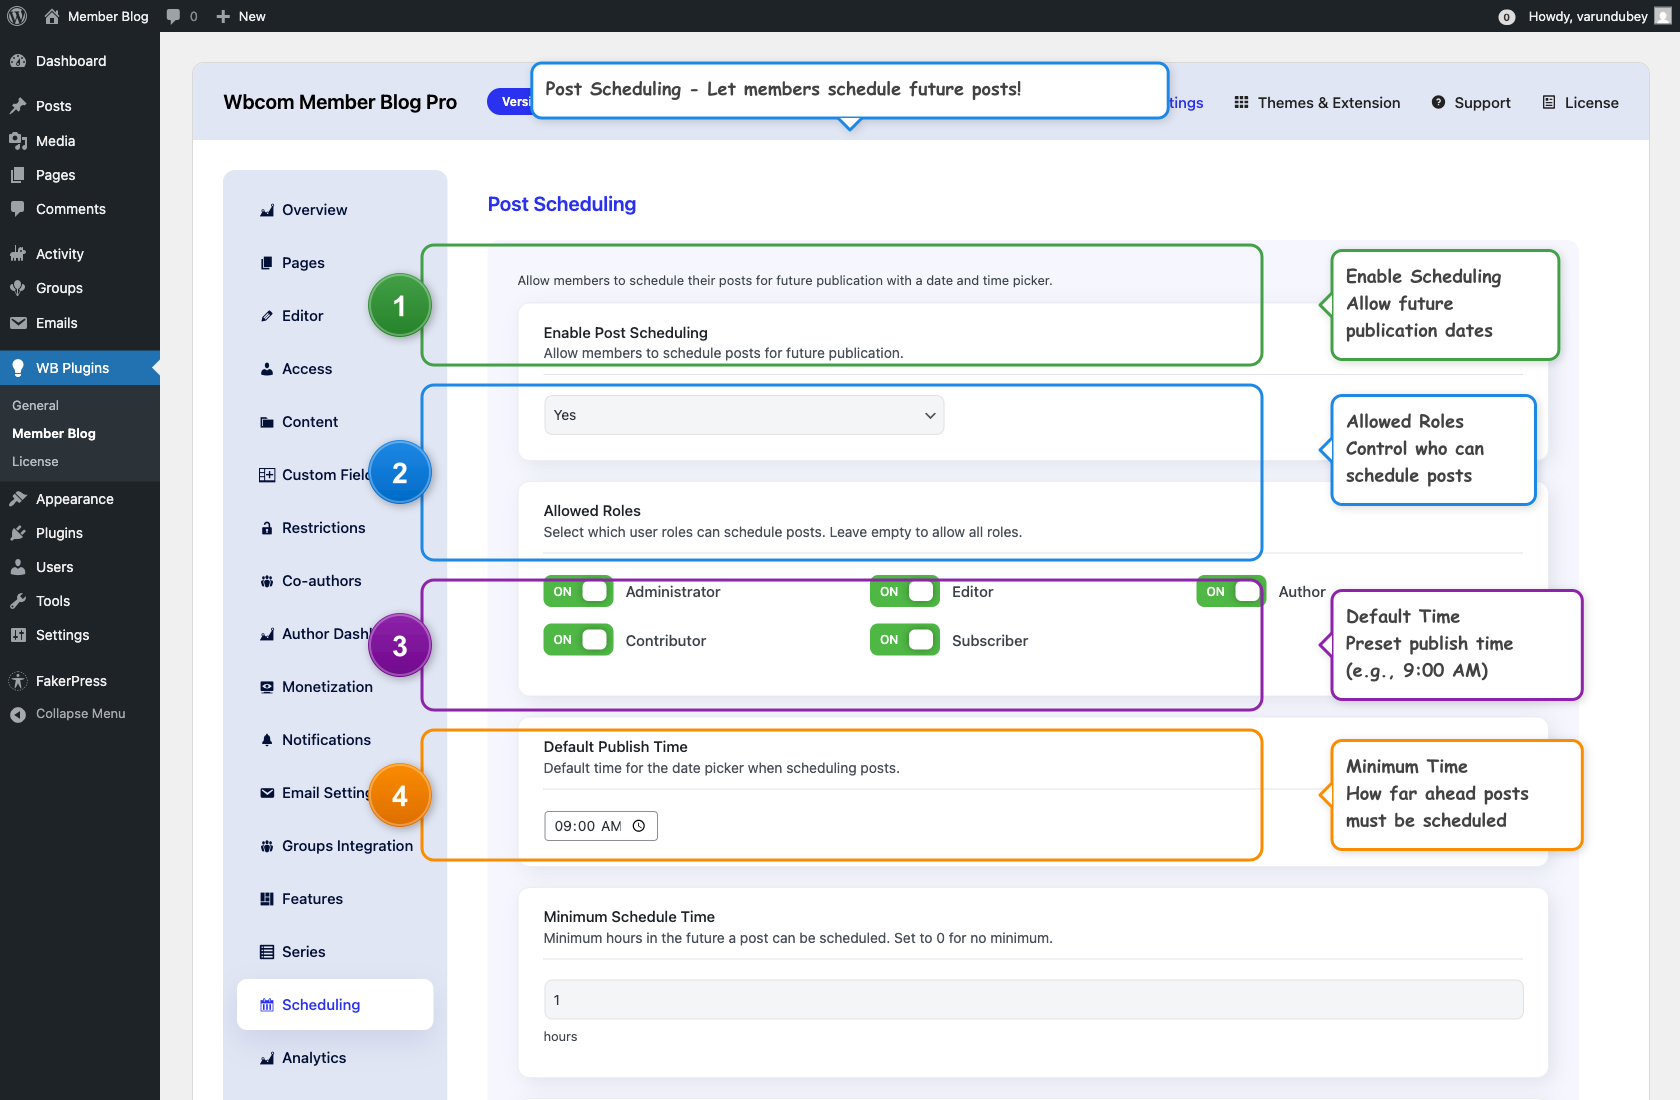Open the Series settings tab
Image resolution: width=1680 pixels, height=1100 pixels.
coord(335,952)
